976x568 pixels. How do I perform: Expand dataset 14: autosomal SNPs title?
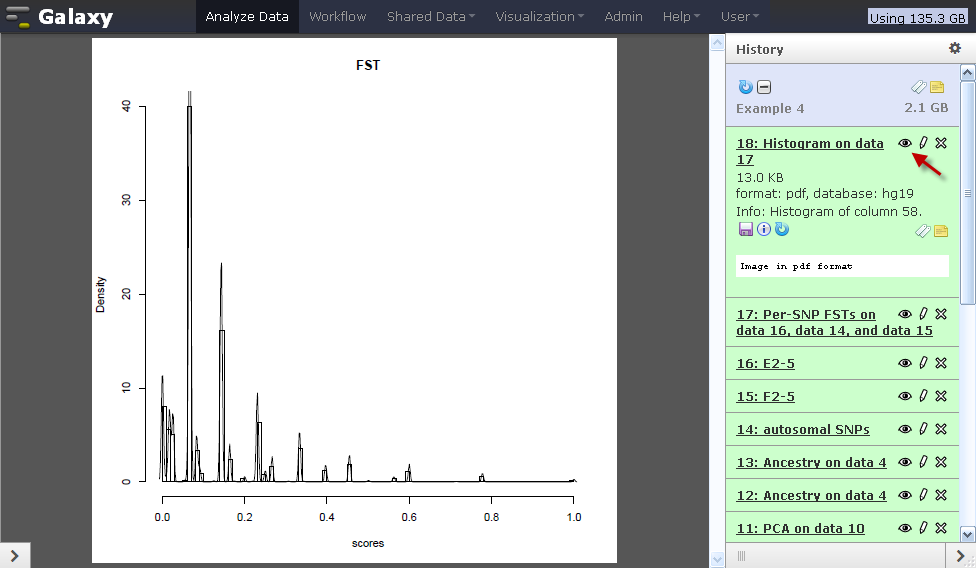(803, 429)
